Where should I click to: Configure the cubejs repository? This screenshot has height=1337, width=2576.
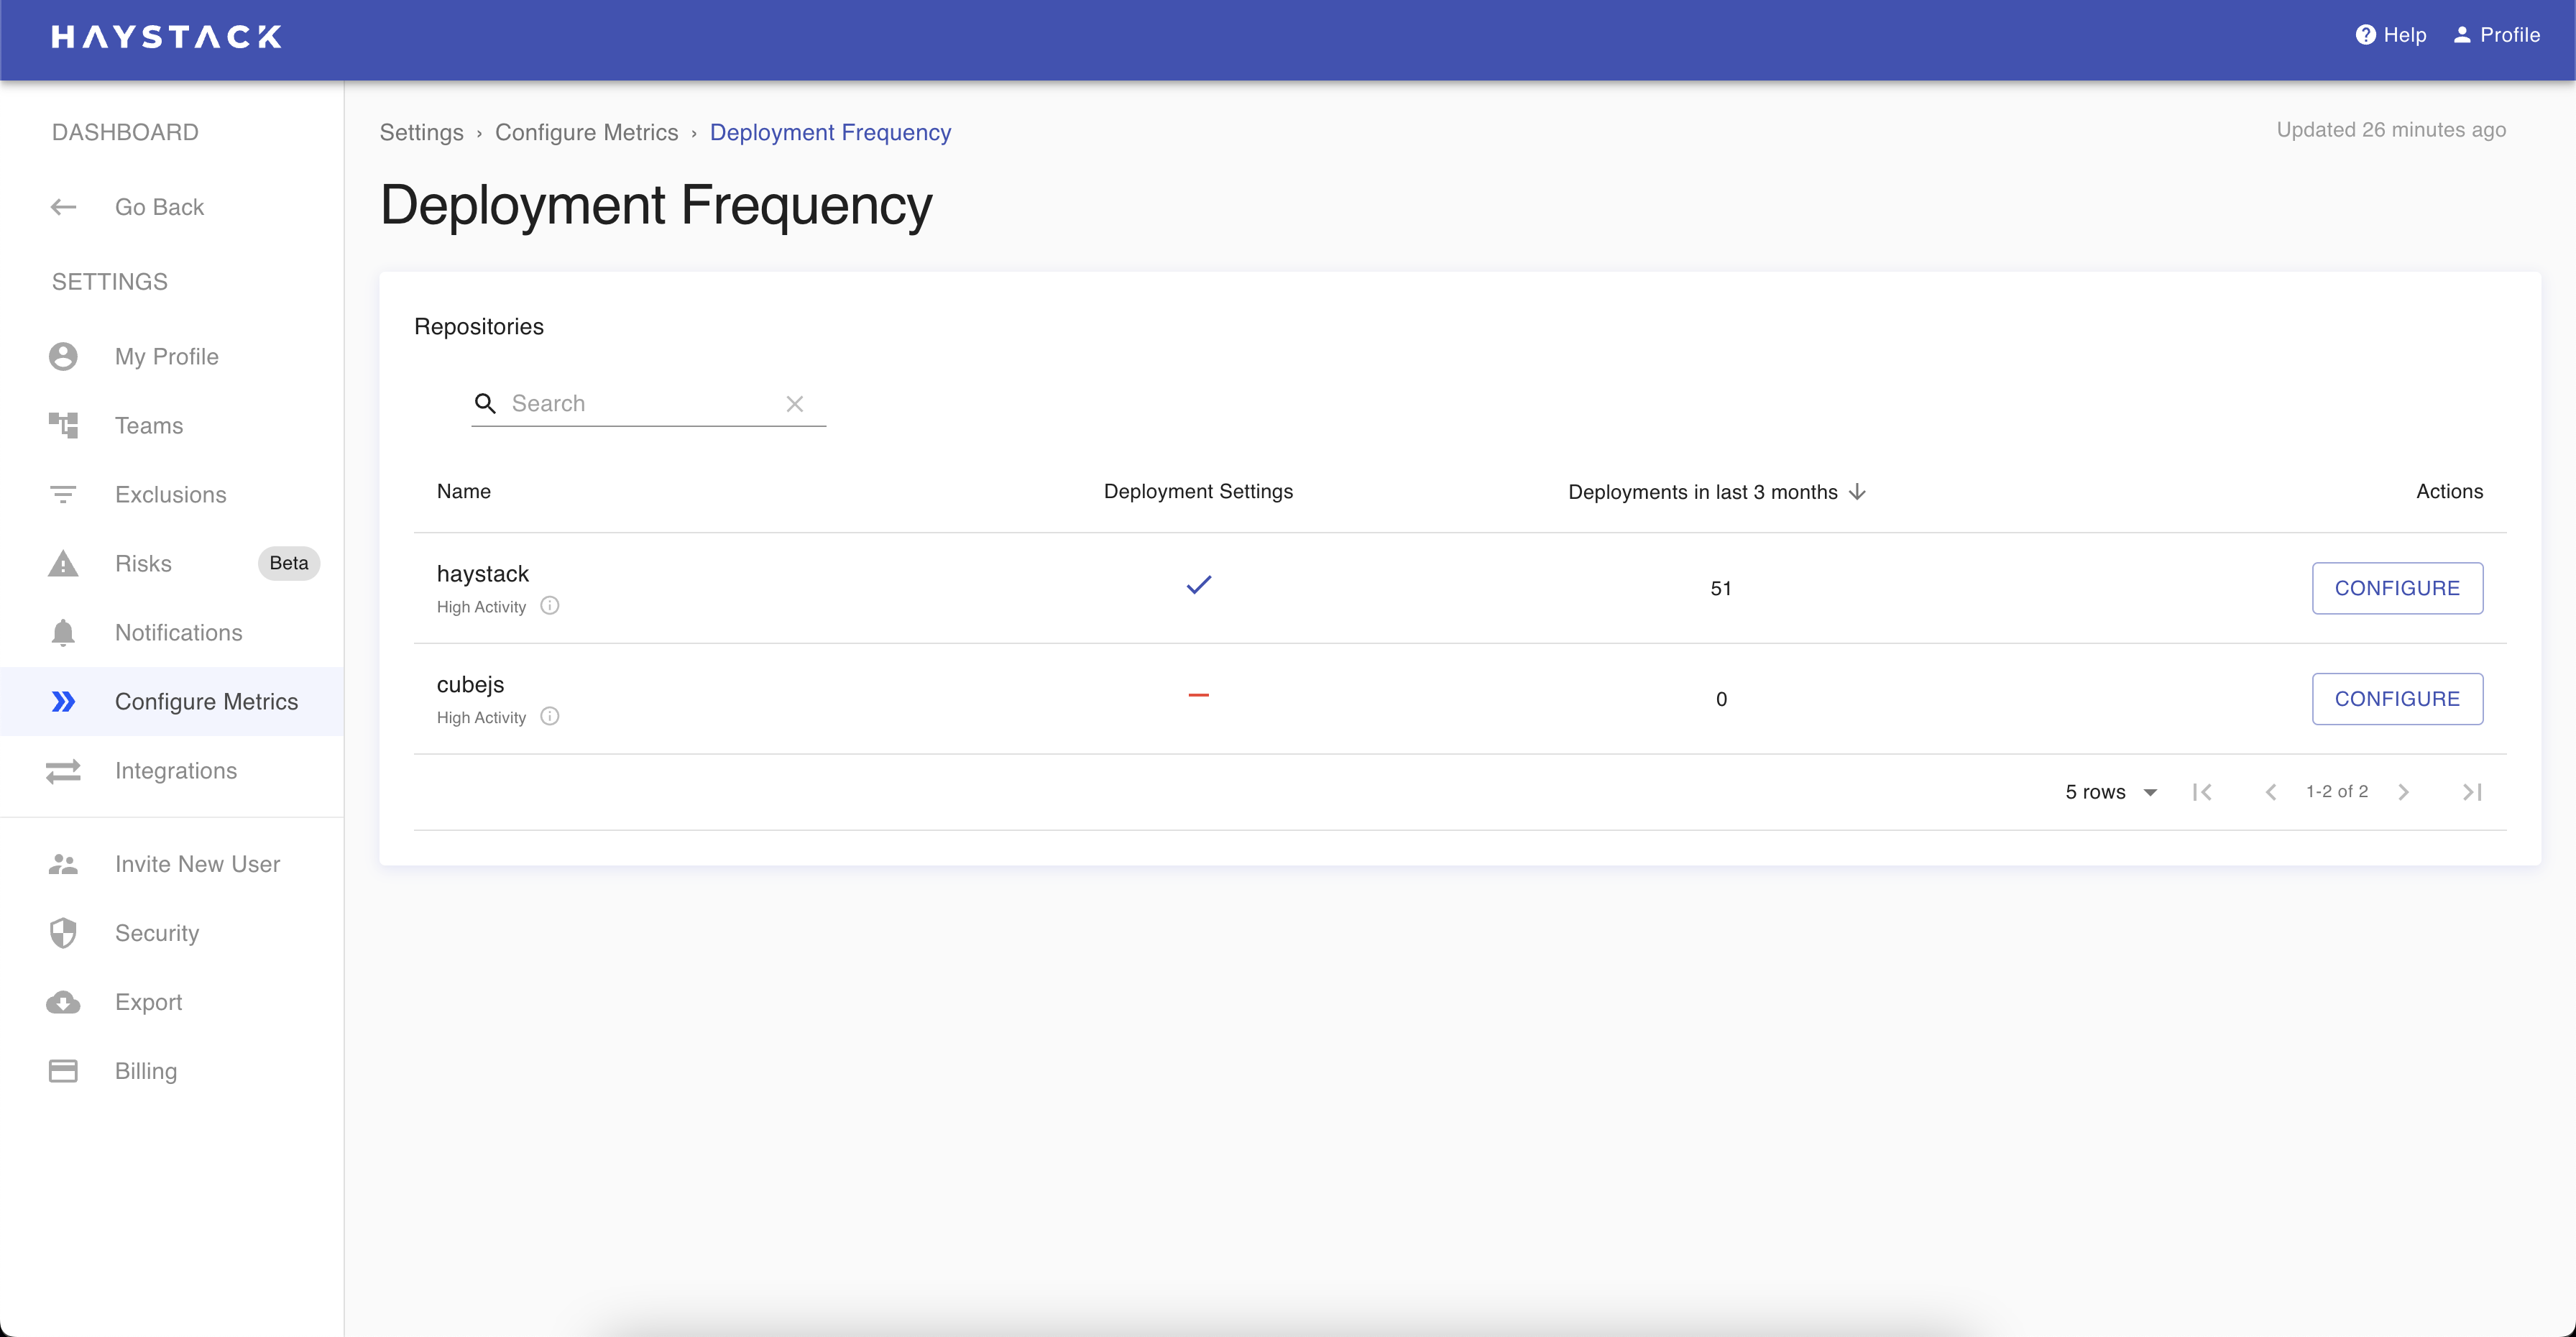coord(2397,699)
